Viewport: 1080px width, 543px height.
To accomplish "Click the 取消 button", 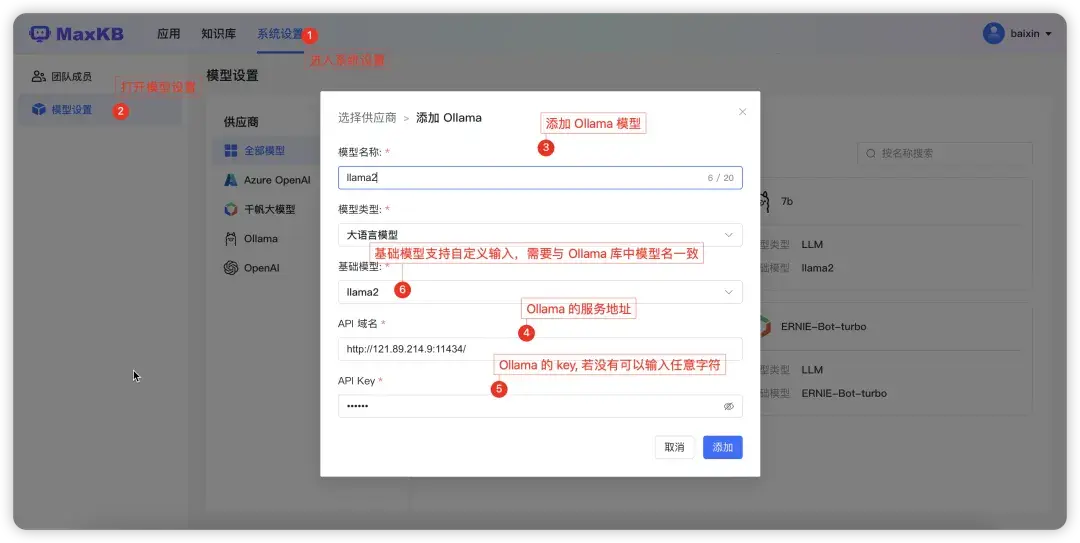I will (x=674, y=448).
